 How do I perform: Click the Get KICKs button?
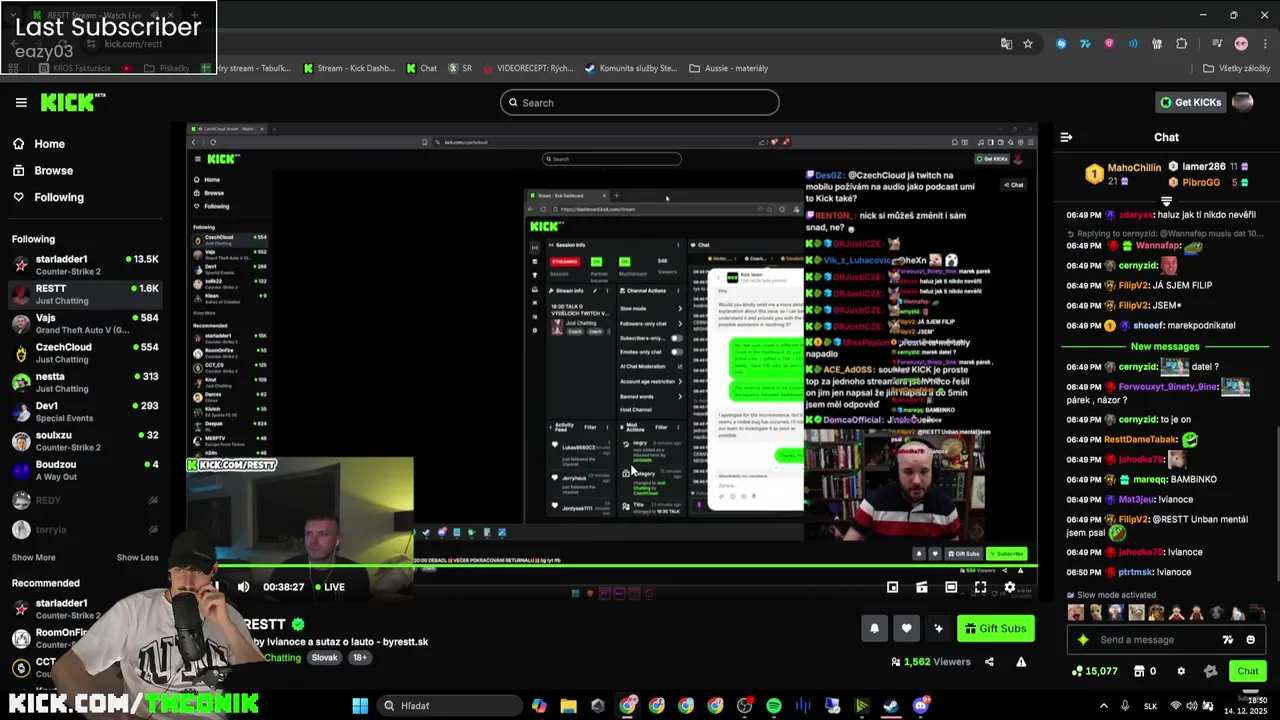coord(1191,102)
